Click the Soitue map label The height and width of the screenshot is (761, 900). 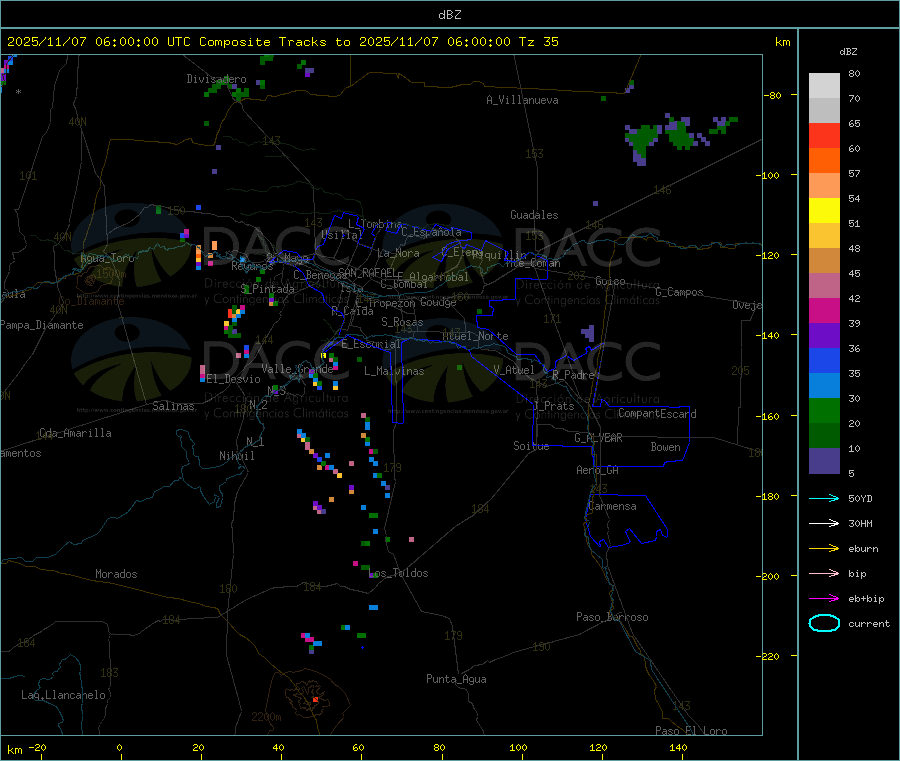click(x=531, y=446)
